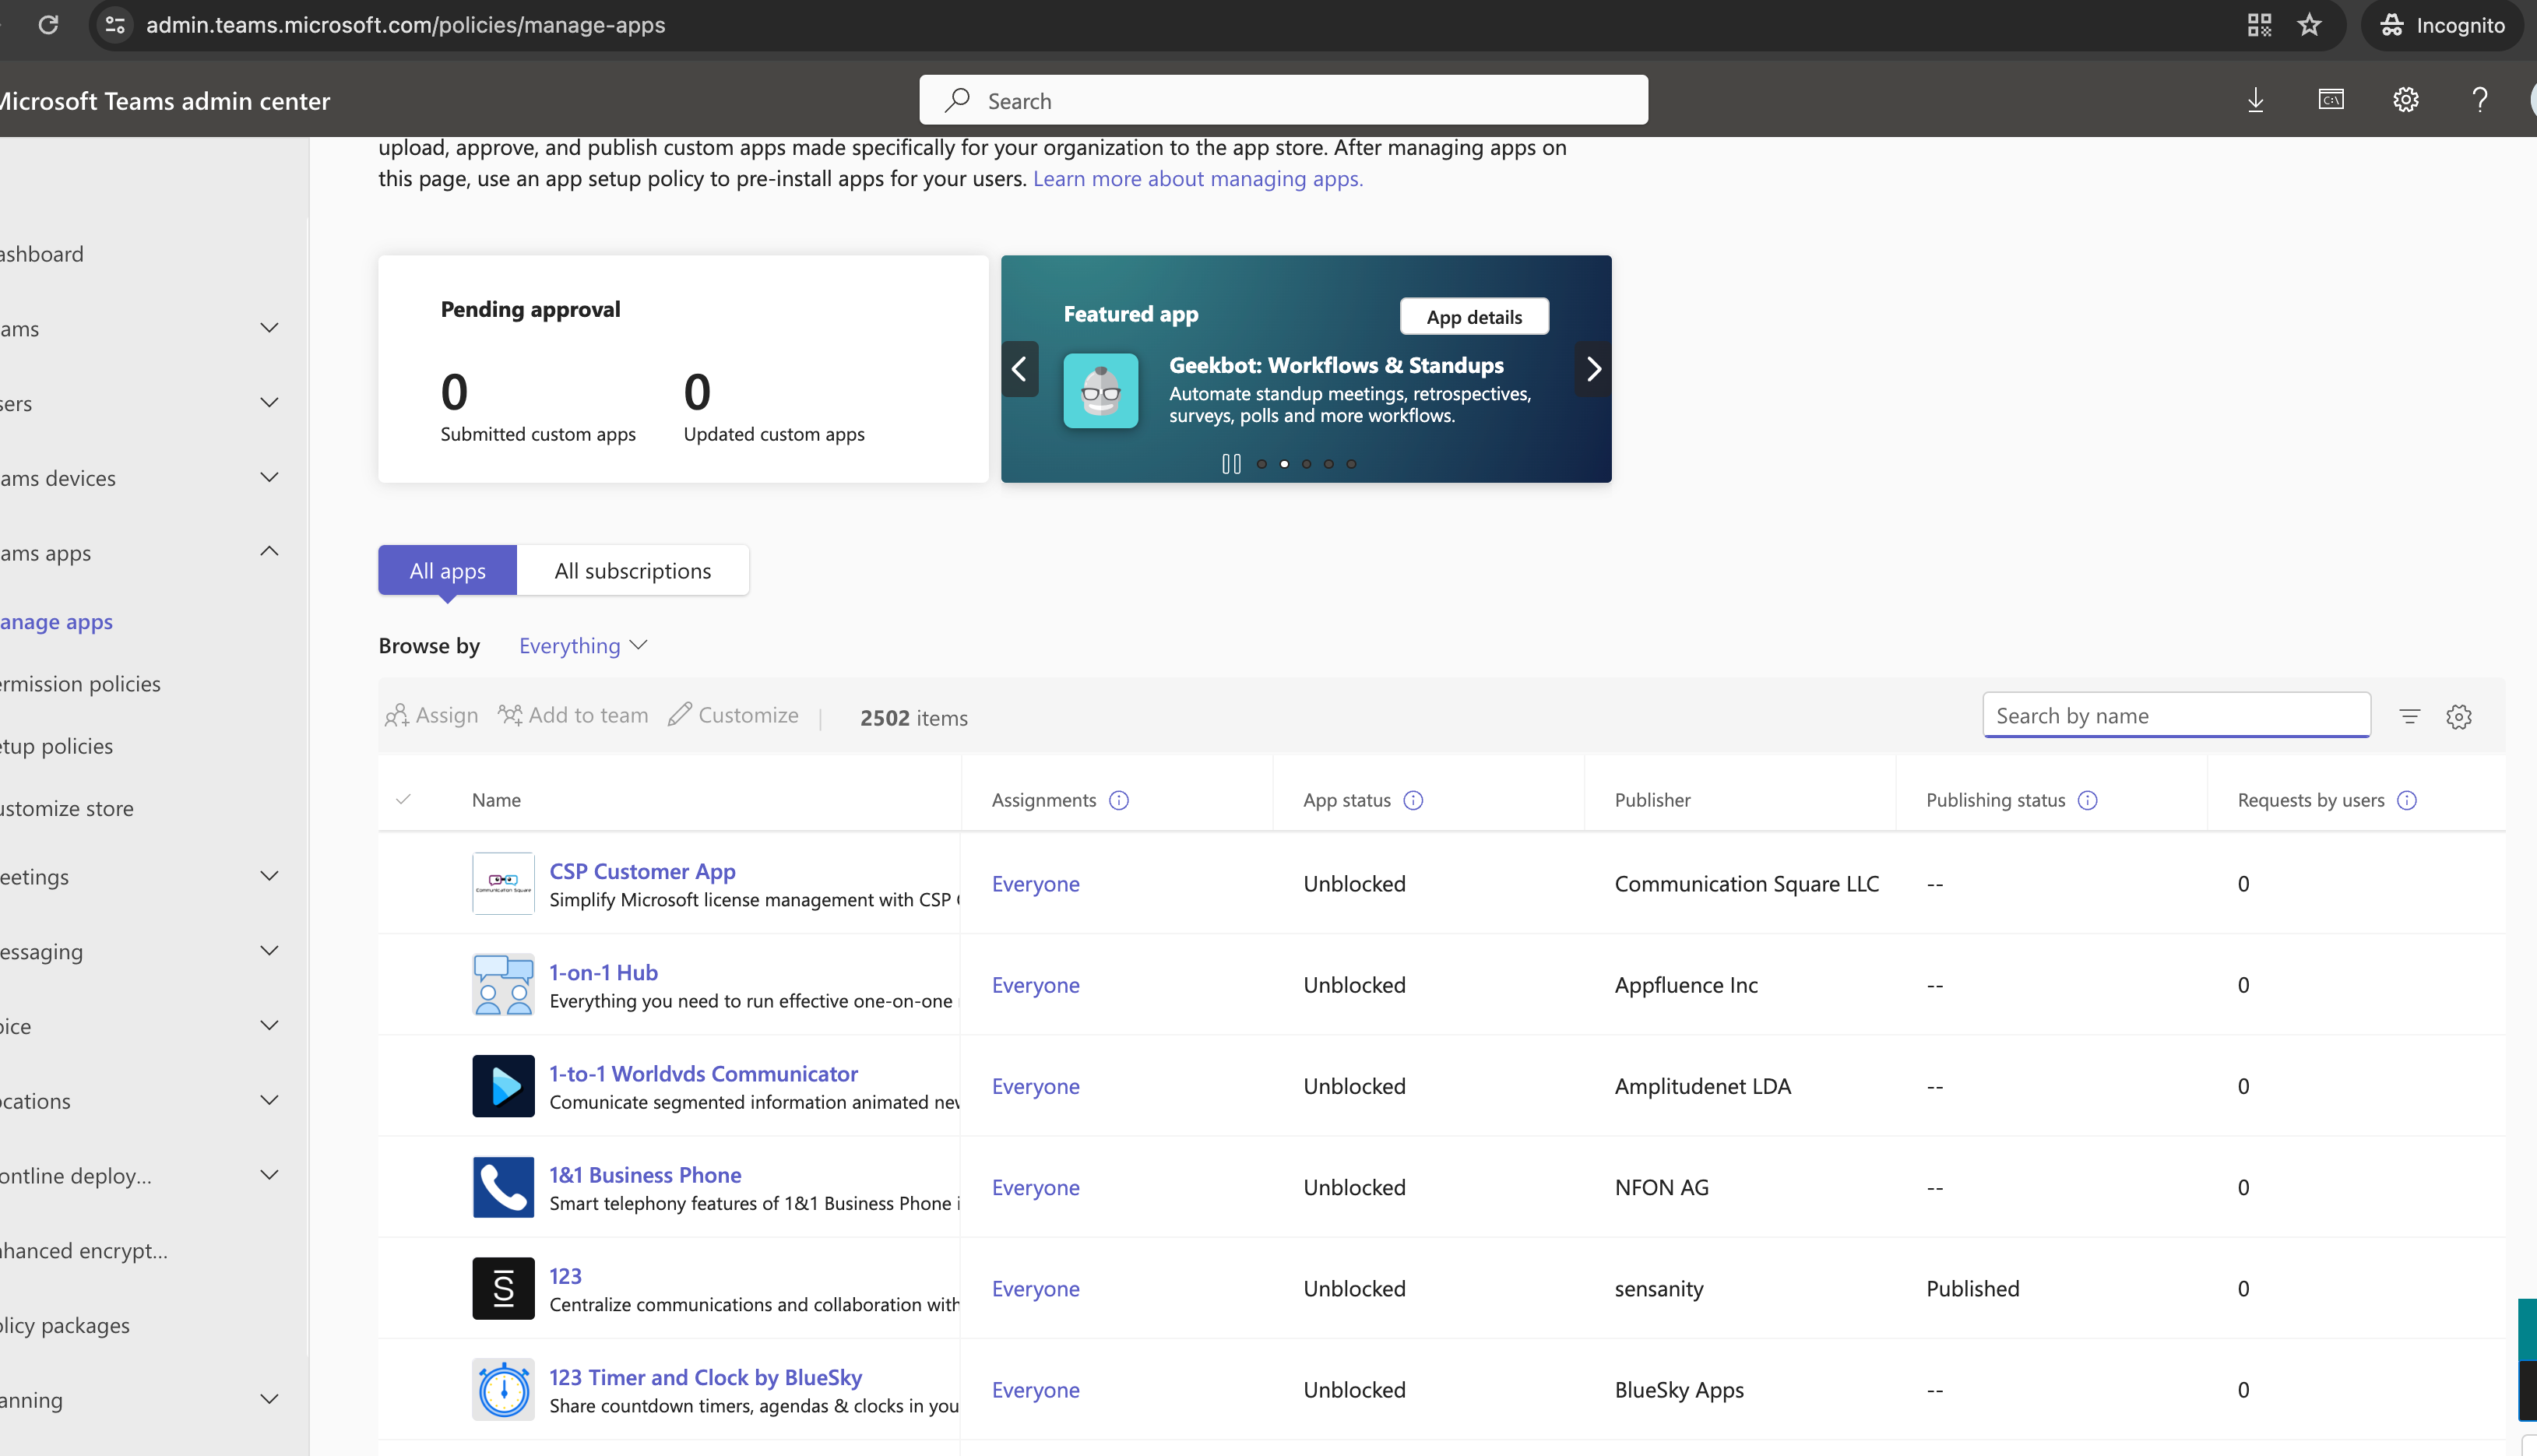Screen dimensions: 2537x1456
Task: Open the filter icon beside Search by name
Action: coord(2410,716)
